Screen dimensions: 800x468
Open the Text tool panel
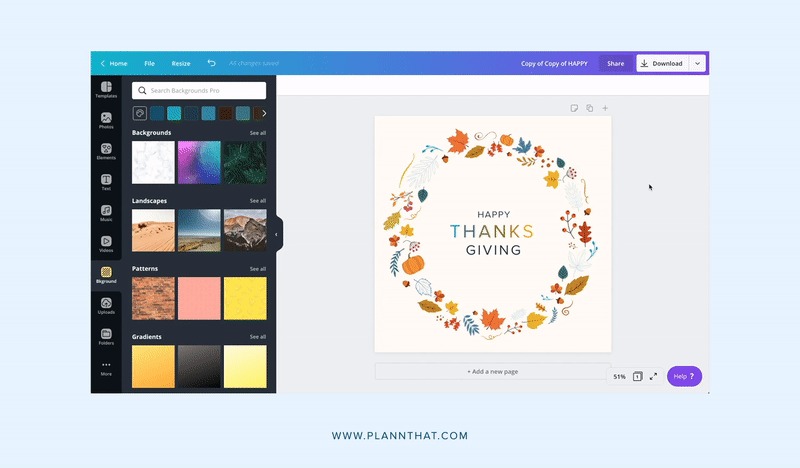coord(106,183)
